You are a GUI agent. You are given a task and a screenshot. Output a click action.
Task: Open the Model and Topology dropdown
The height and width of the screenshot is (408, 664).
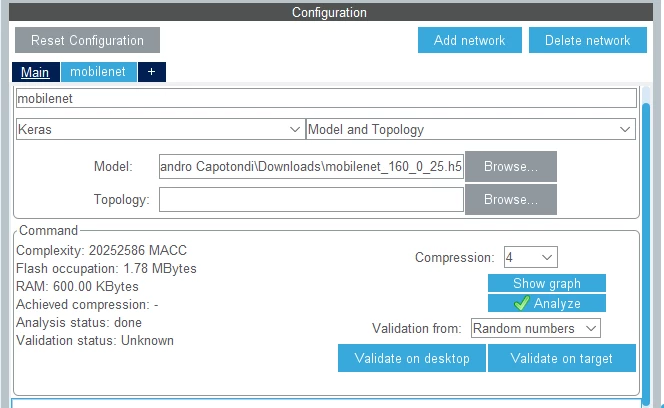click(470, 129)
